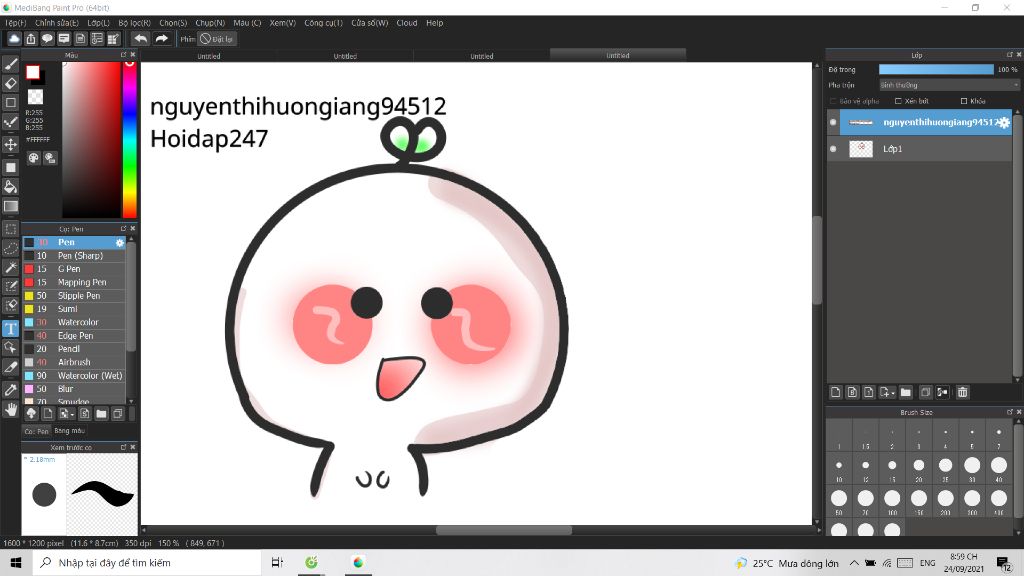Image resolution: width=1024 pixels, height=576 pixels.
Task: Switch to the Bảng màu tab
Action: click(70, 431)
